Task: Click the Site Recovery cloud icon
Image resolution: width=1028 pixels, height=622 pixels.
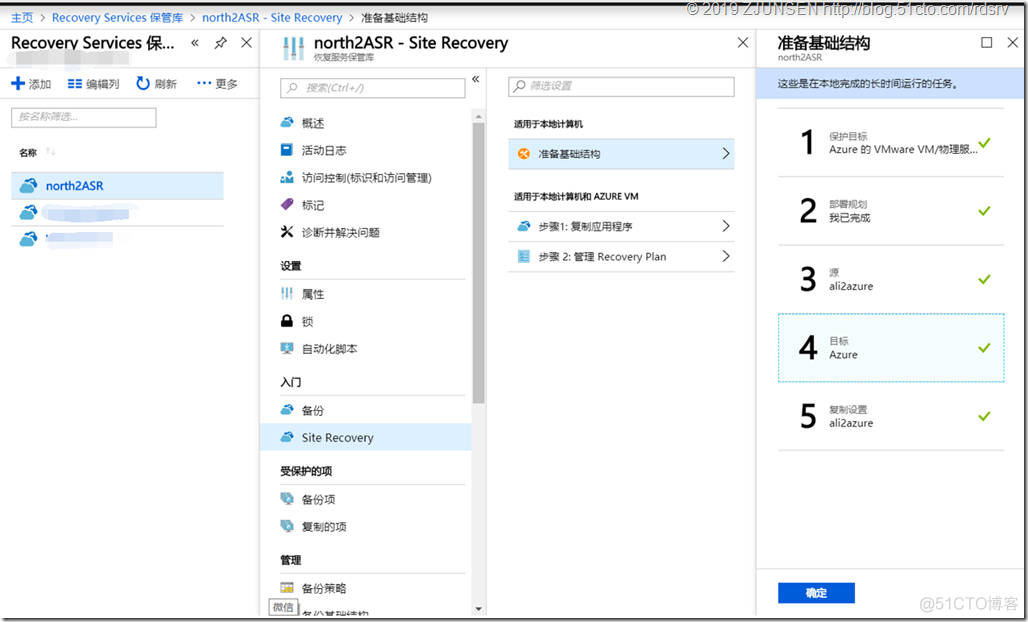Action: click(x=287, y=437)
